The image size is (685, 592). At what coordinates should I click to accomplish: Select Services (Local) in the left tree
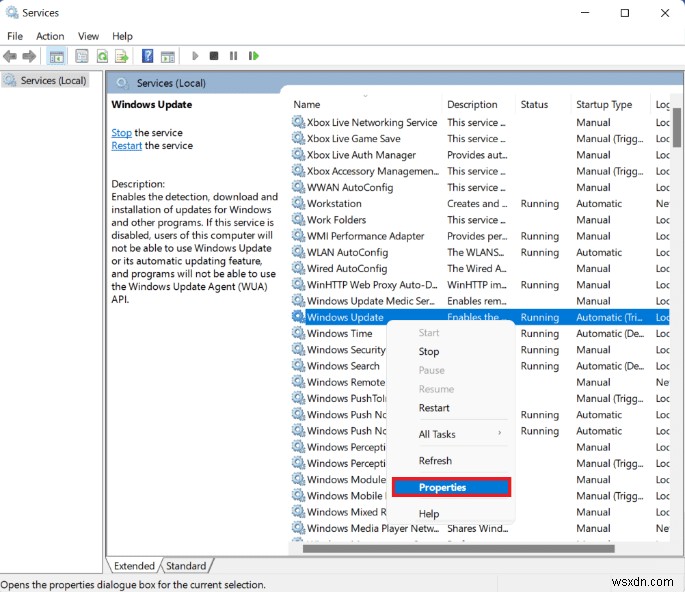coord(53,80)
